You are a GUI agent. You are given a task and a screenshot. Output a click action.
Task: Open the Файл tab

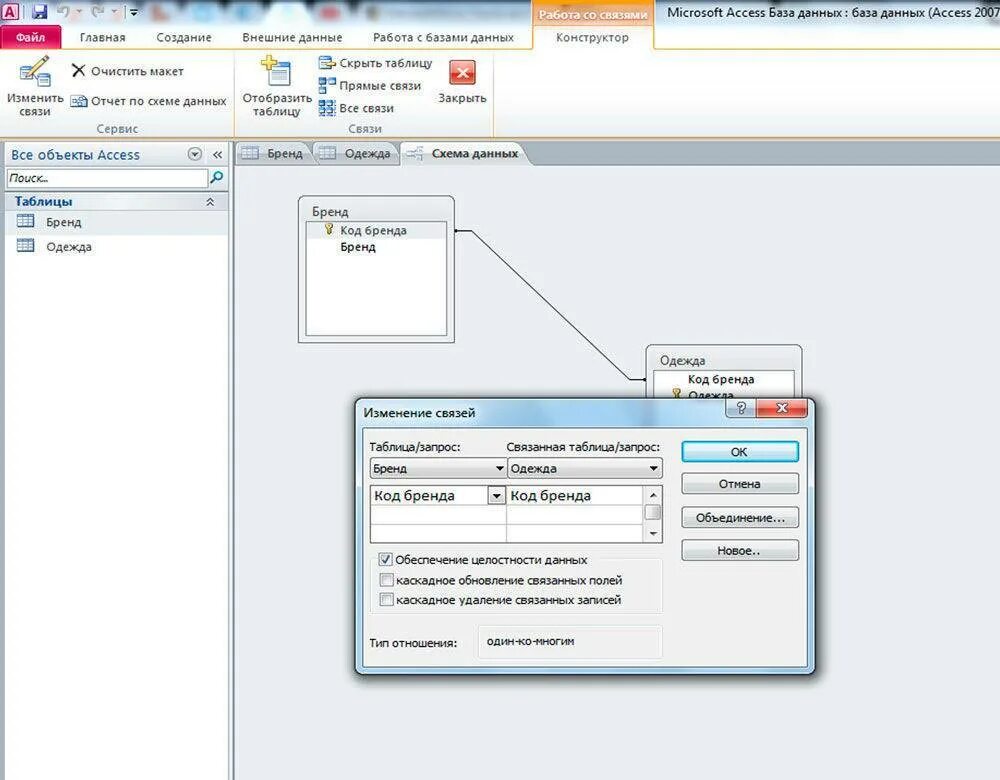pos(31,37)
